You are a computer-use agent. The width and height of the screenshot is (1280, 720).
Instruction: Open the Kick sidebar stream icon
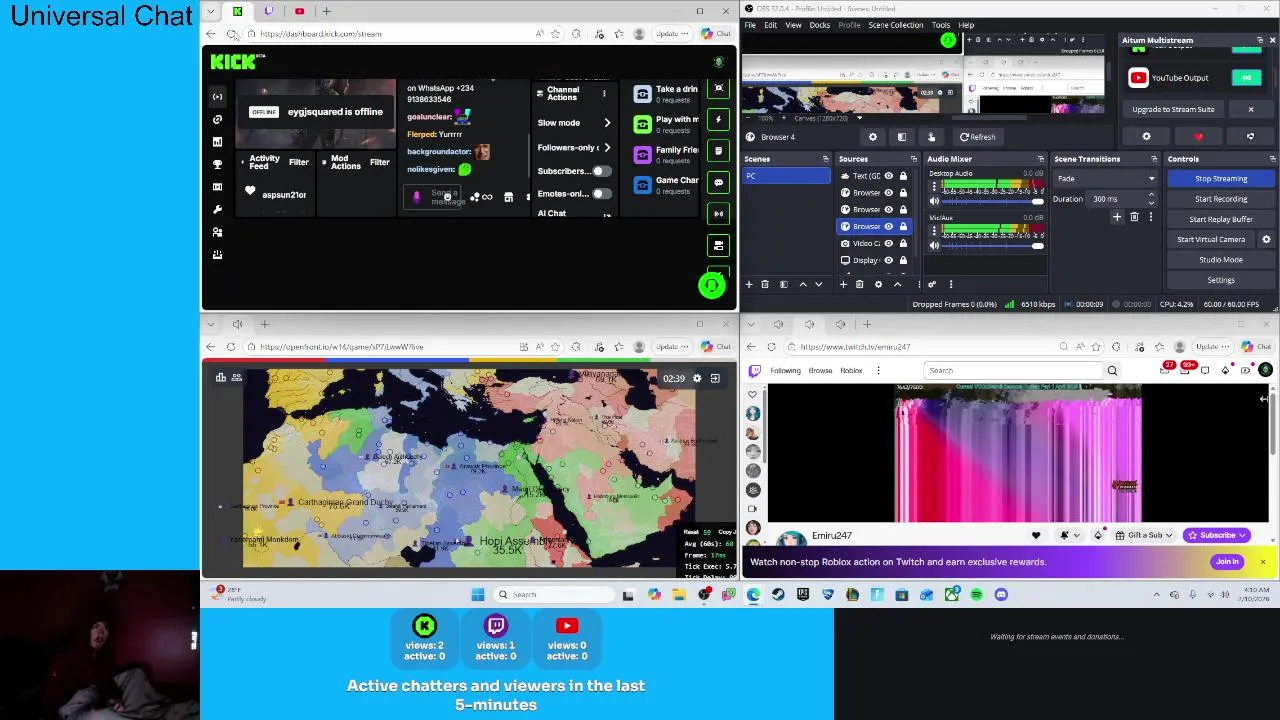[217, 97]
